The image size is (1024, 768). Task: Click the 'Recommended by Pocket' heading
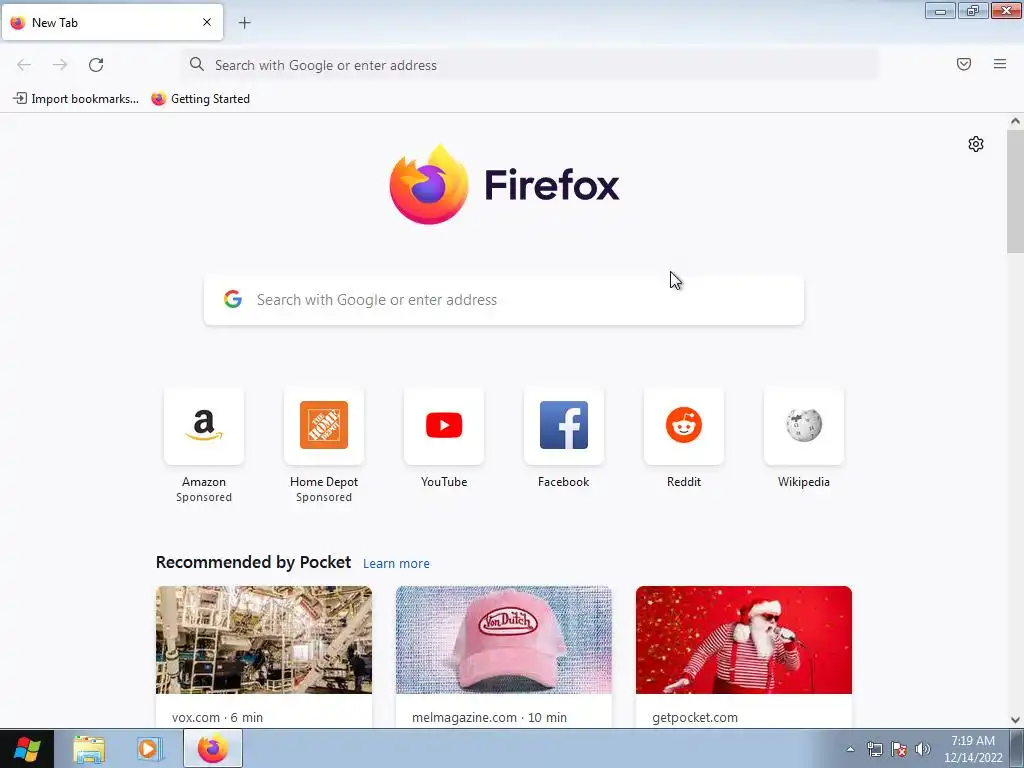click(x=253, y=562)
